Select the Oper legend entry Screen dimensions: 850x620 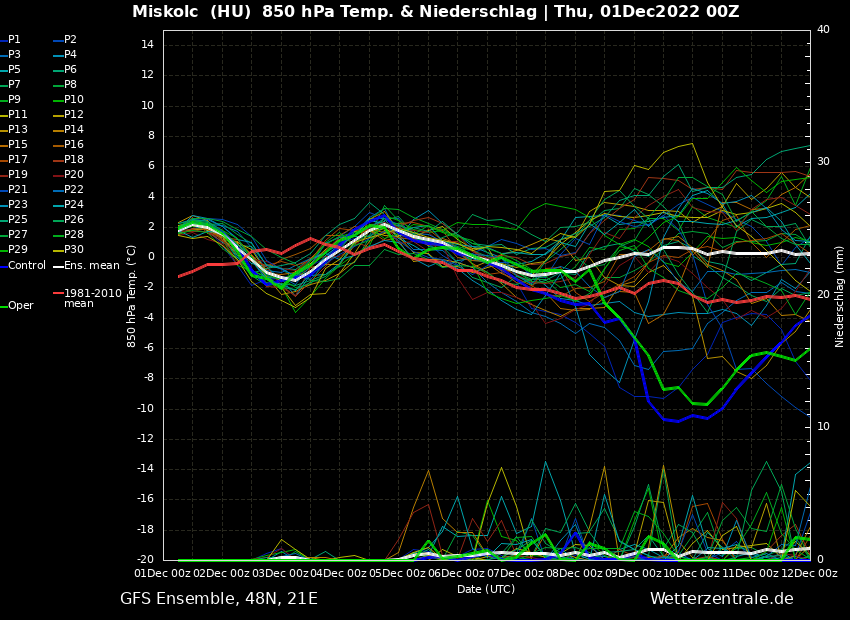[20, 306]
